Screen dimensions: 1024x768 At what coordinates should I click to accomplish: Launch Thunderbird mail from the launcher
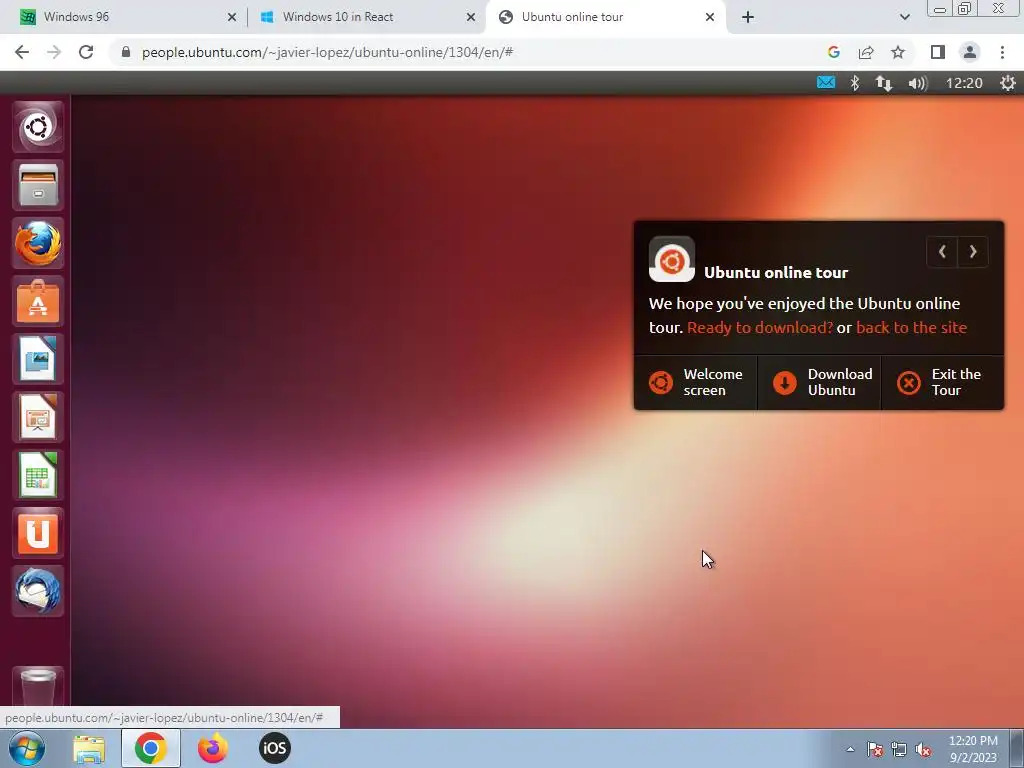tap(38, 592)
